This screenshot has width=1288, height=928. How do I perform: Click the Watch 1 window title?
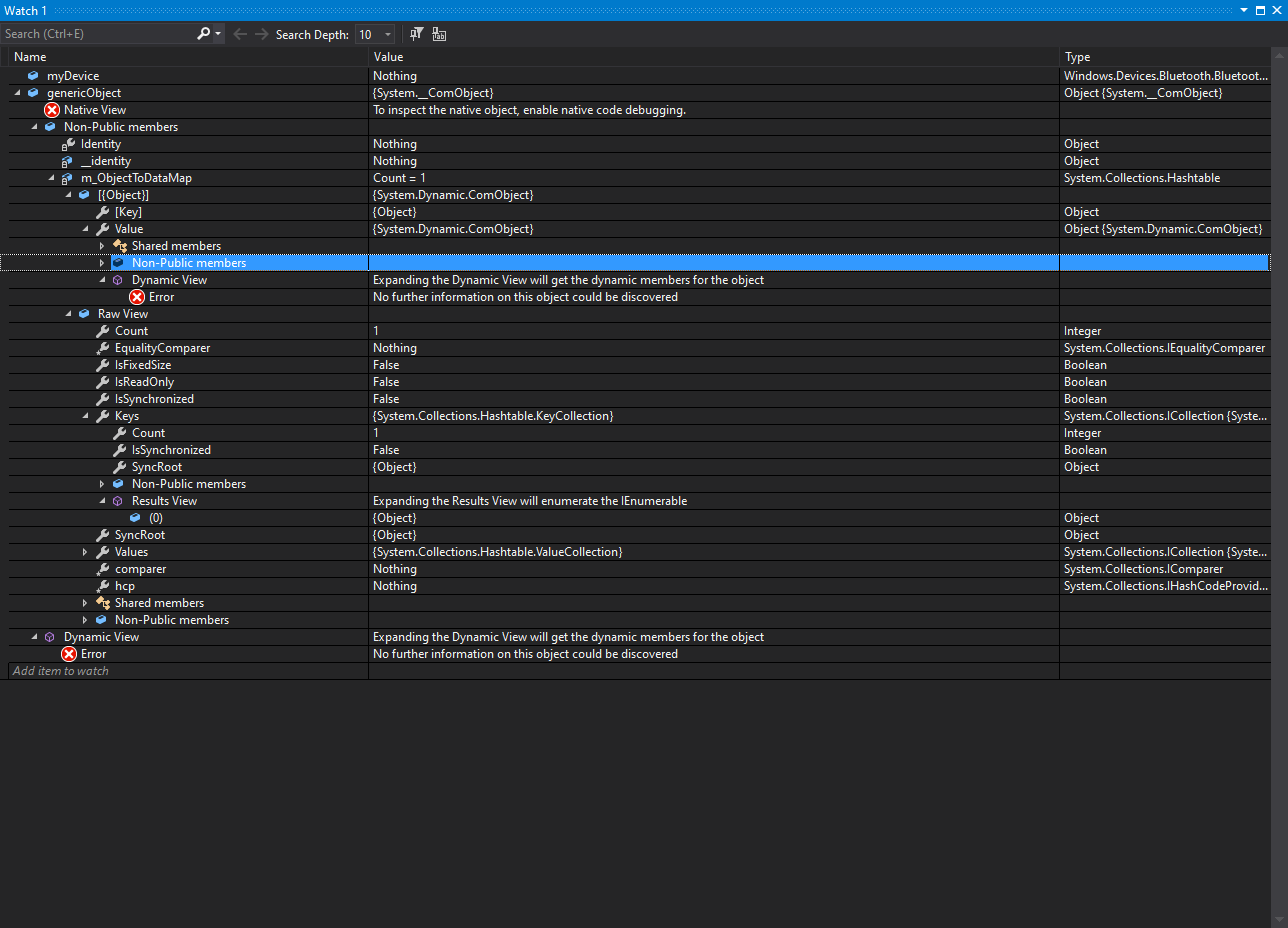coord(25,10)
